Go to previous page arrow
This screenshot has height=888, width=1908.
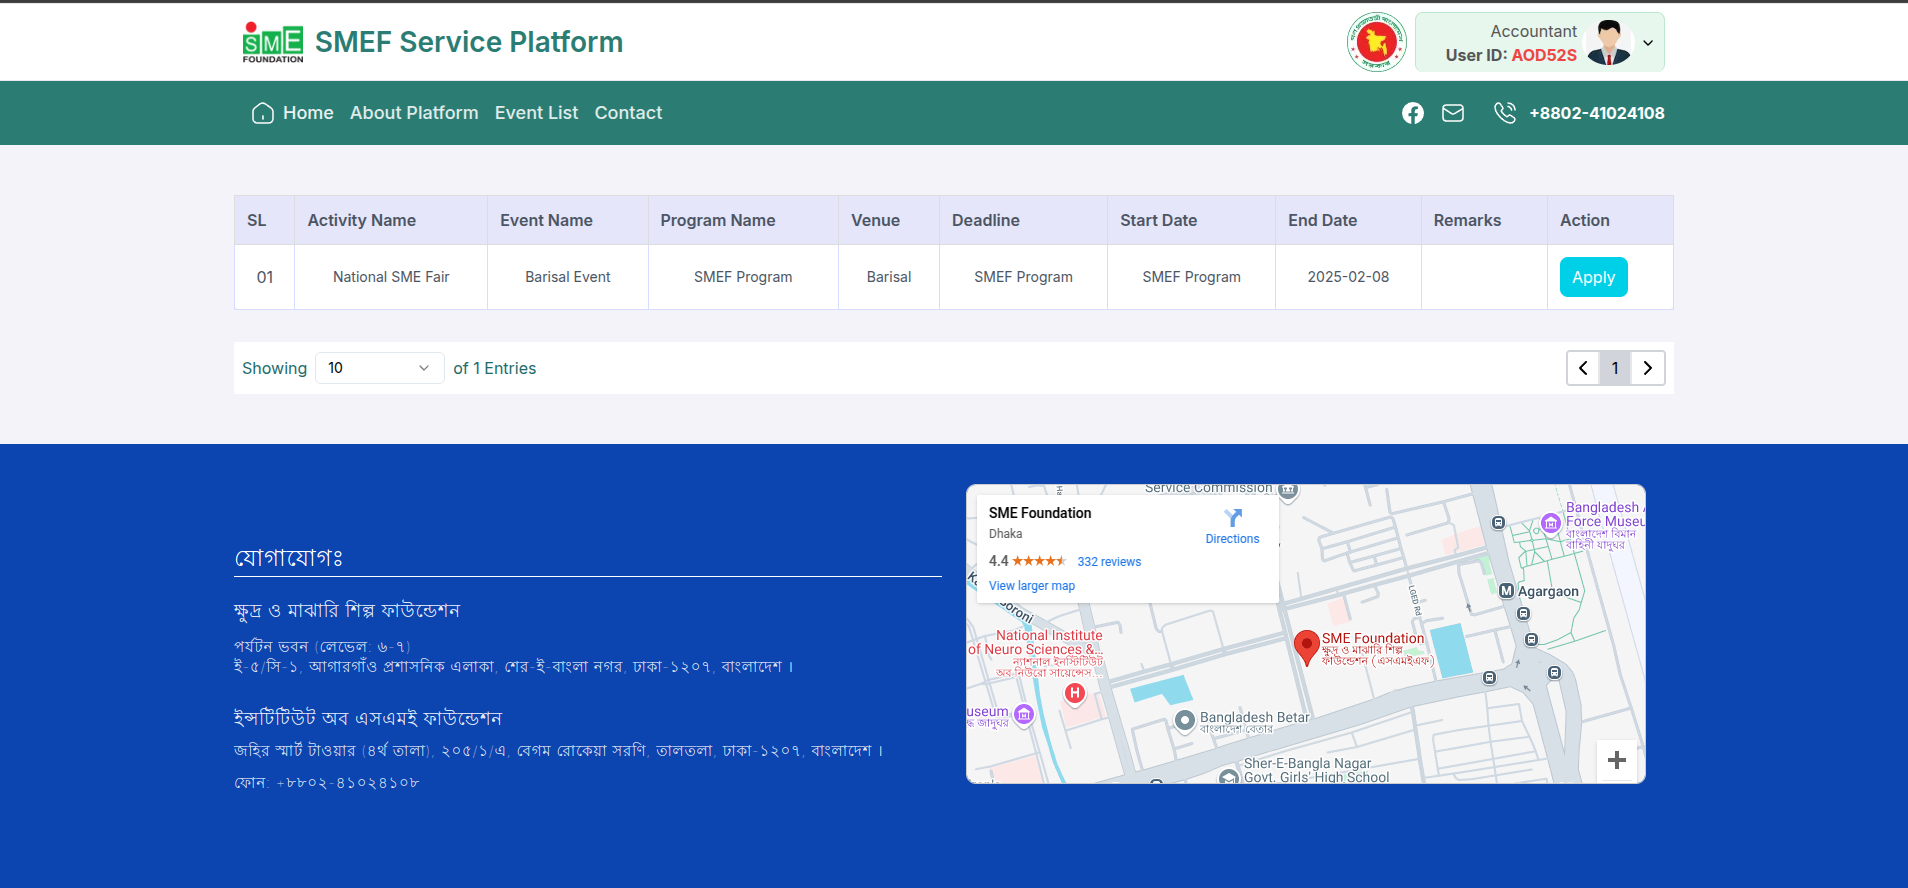tap(1583, 368)
